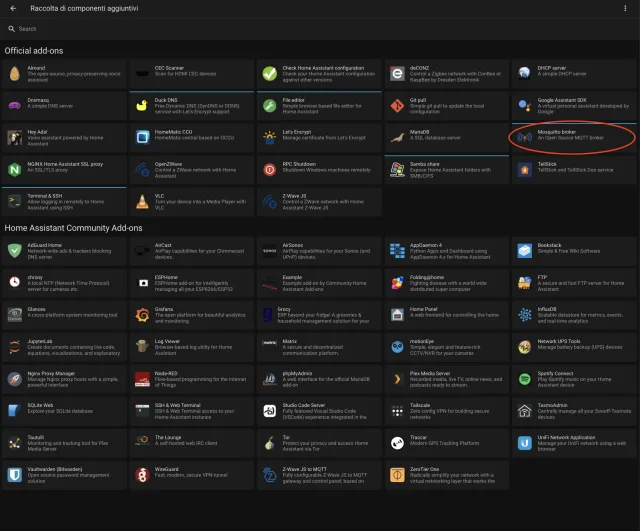
Task: Click the NGINX Home Assistant SSL proxy icon
Action: 14,169
